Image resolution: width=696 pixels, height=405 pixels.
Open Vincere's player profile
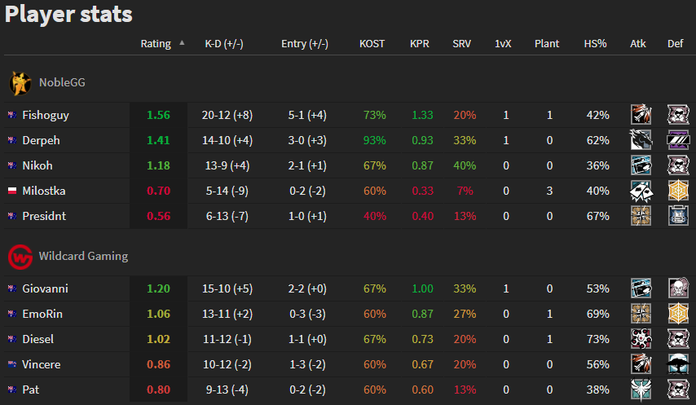(41, 365)
